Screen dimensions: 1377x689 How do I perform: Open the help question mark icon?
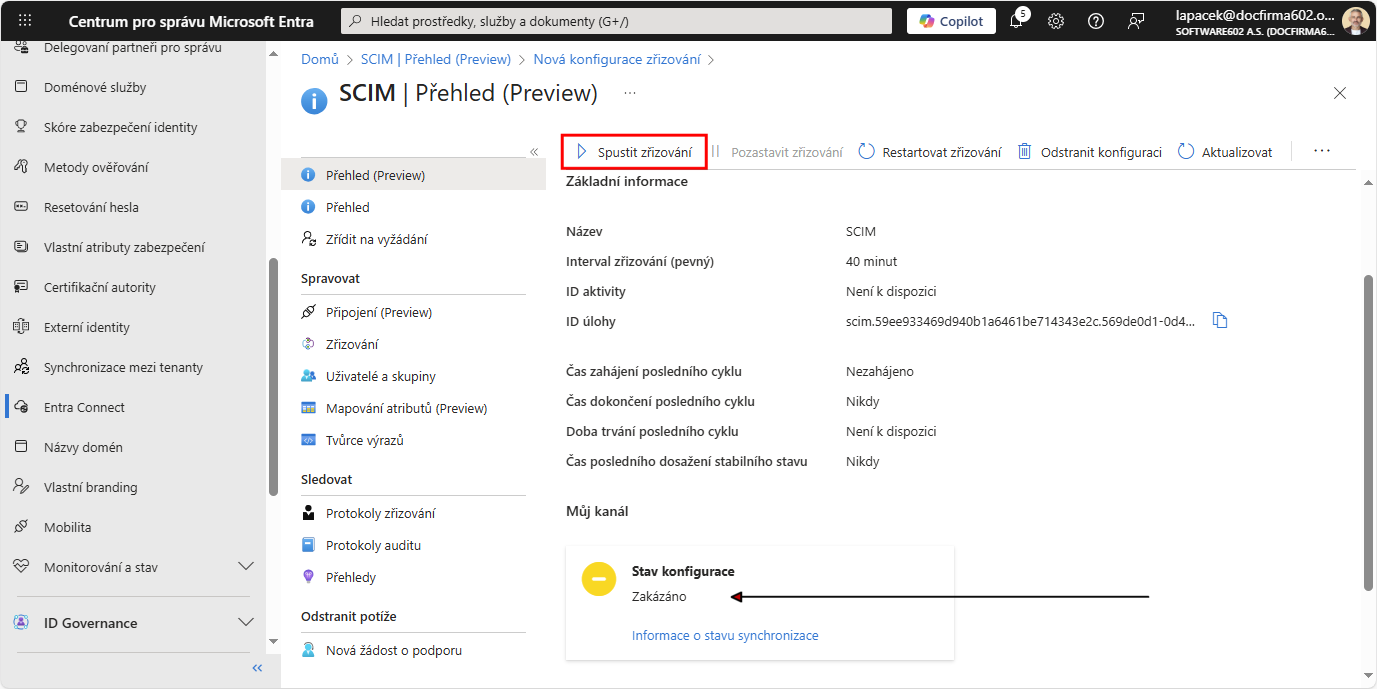[x=1096, y=21]
